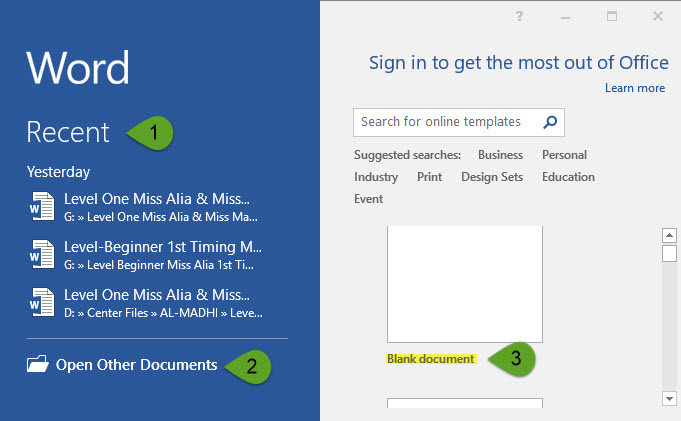Screen dimensions: 681x421
Task: Click the Word icon of the D: Center Files document
Action: tap(42, 302)
